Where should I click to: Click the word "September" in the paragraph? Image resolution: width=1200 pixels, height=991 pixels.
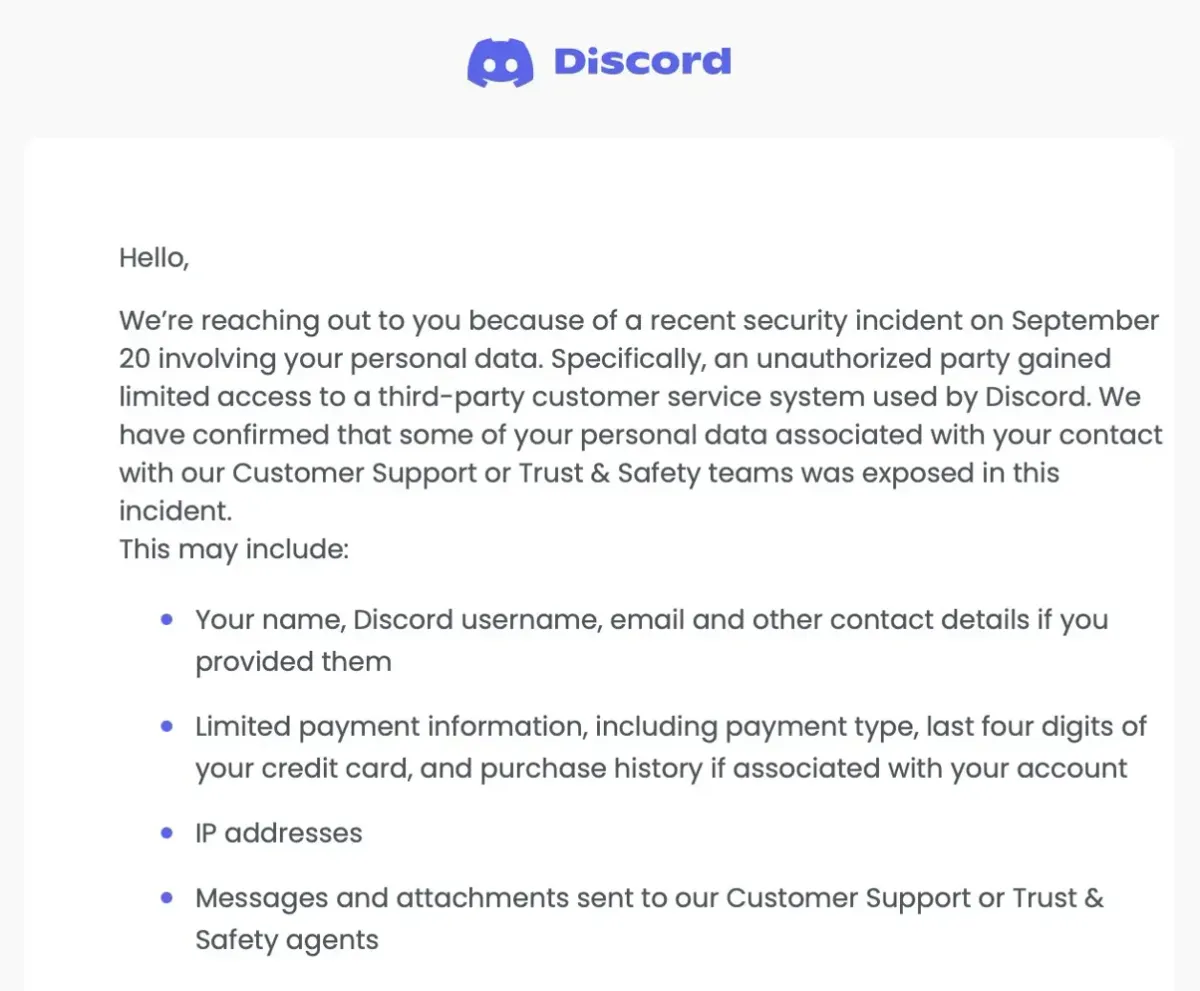[x=1086, y=321]
